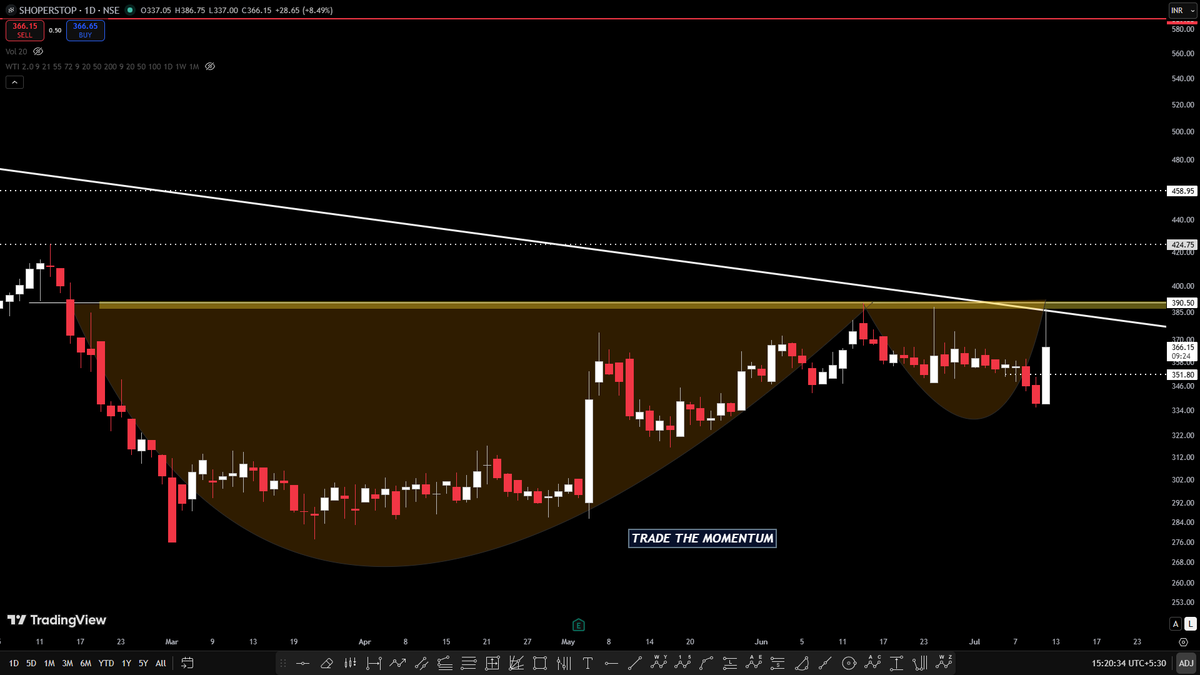Select the box with diagonal fan lines tool
1200x675 pixels.
pos(516,662)
